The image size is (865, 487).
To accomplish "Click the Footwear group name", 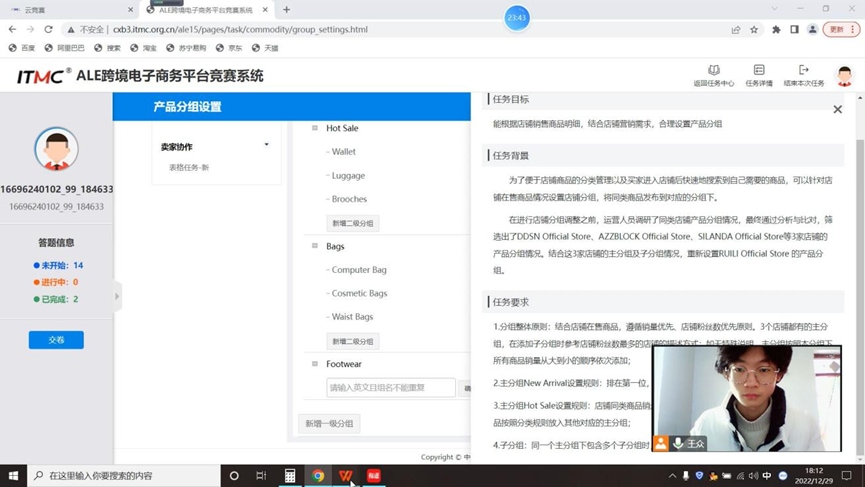I will point(344,364).
